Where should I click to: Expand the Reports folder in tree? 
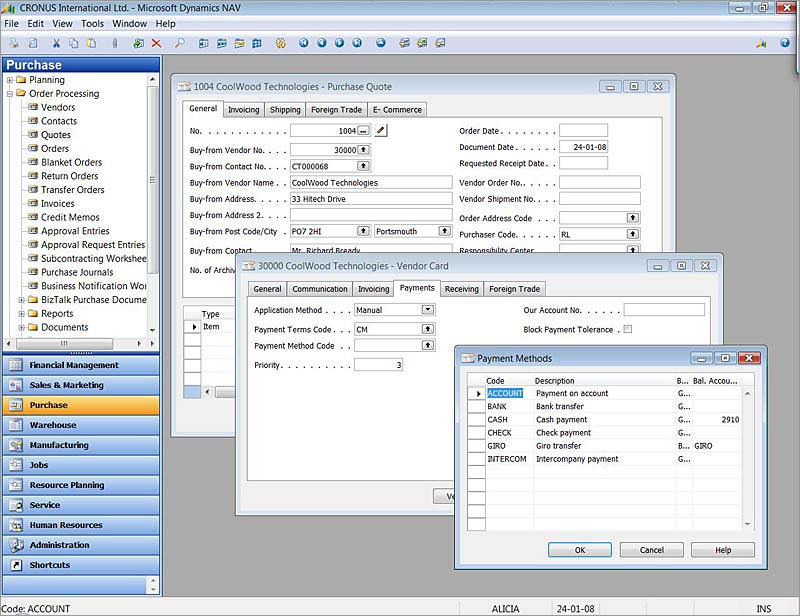click(x=21, y=313)
